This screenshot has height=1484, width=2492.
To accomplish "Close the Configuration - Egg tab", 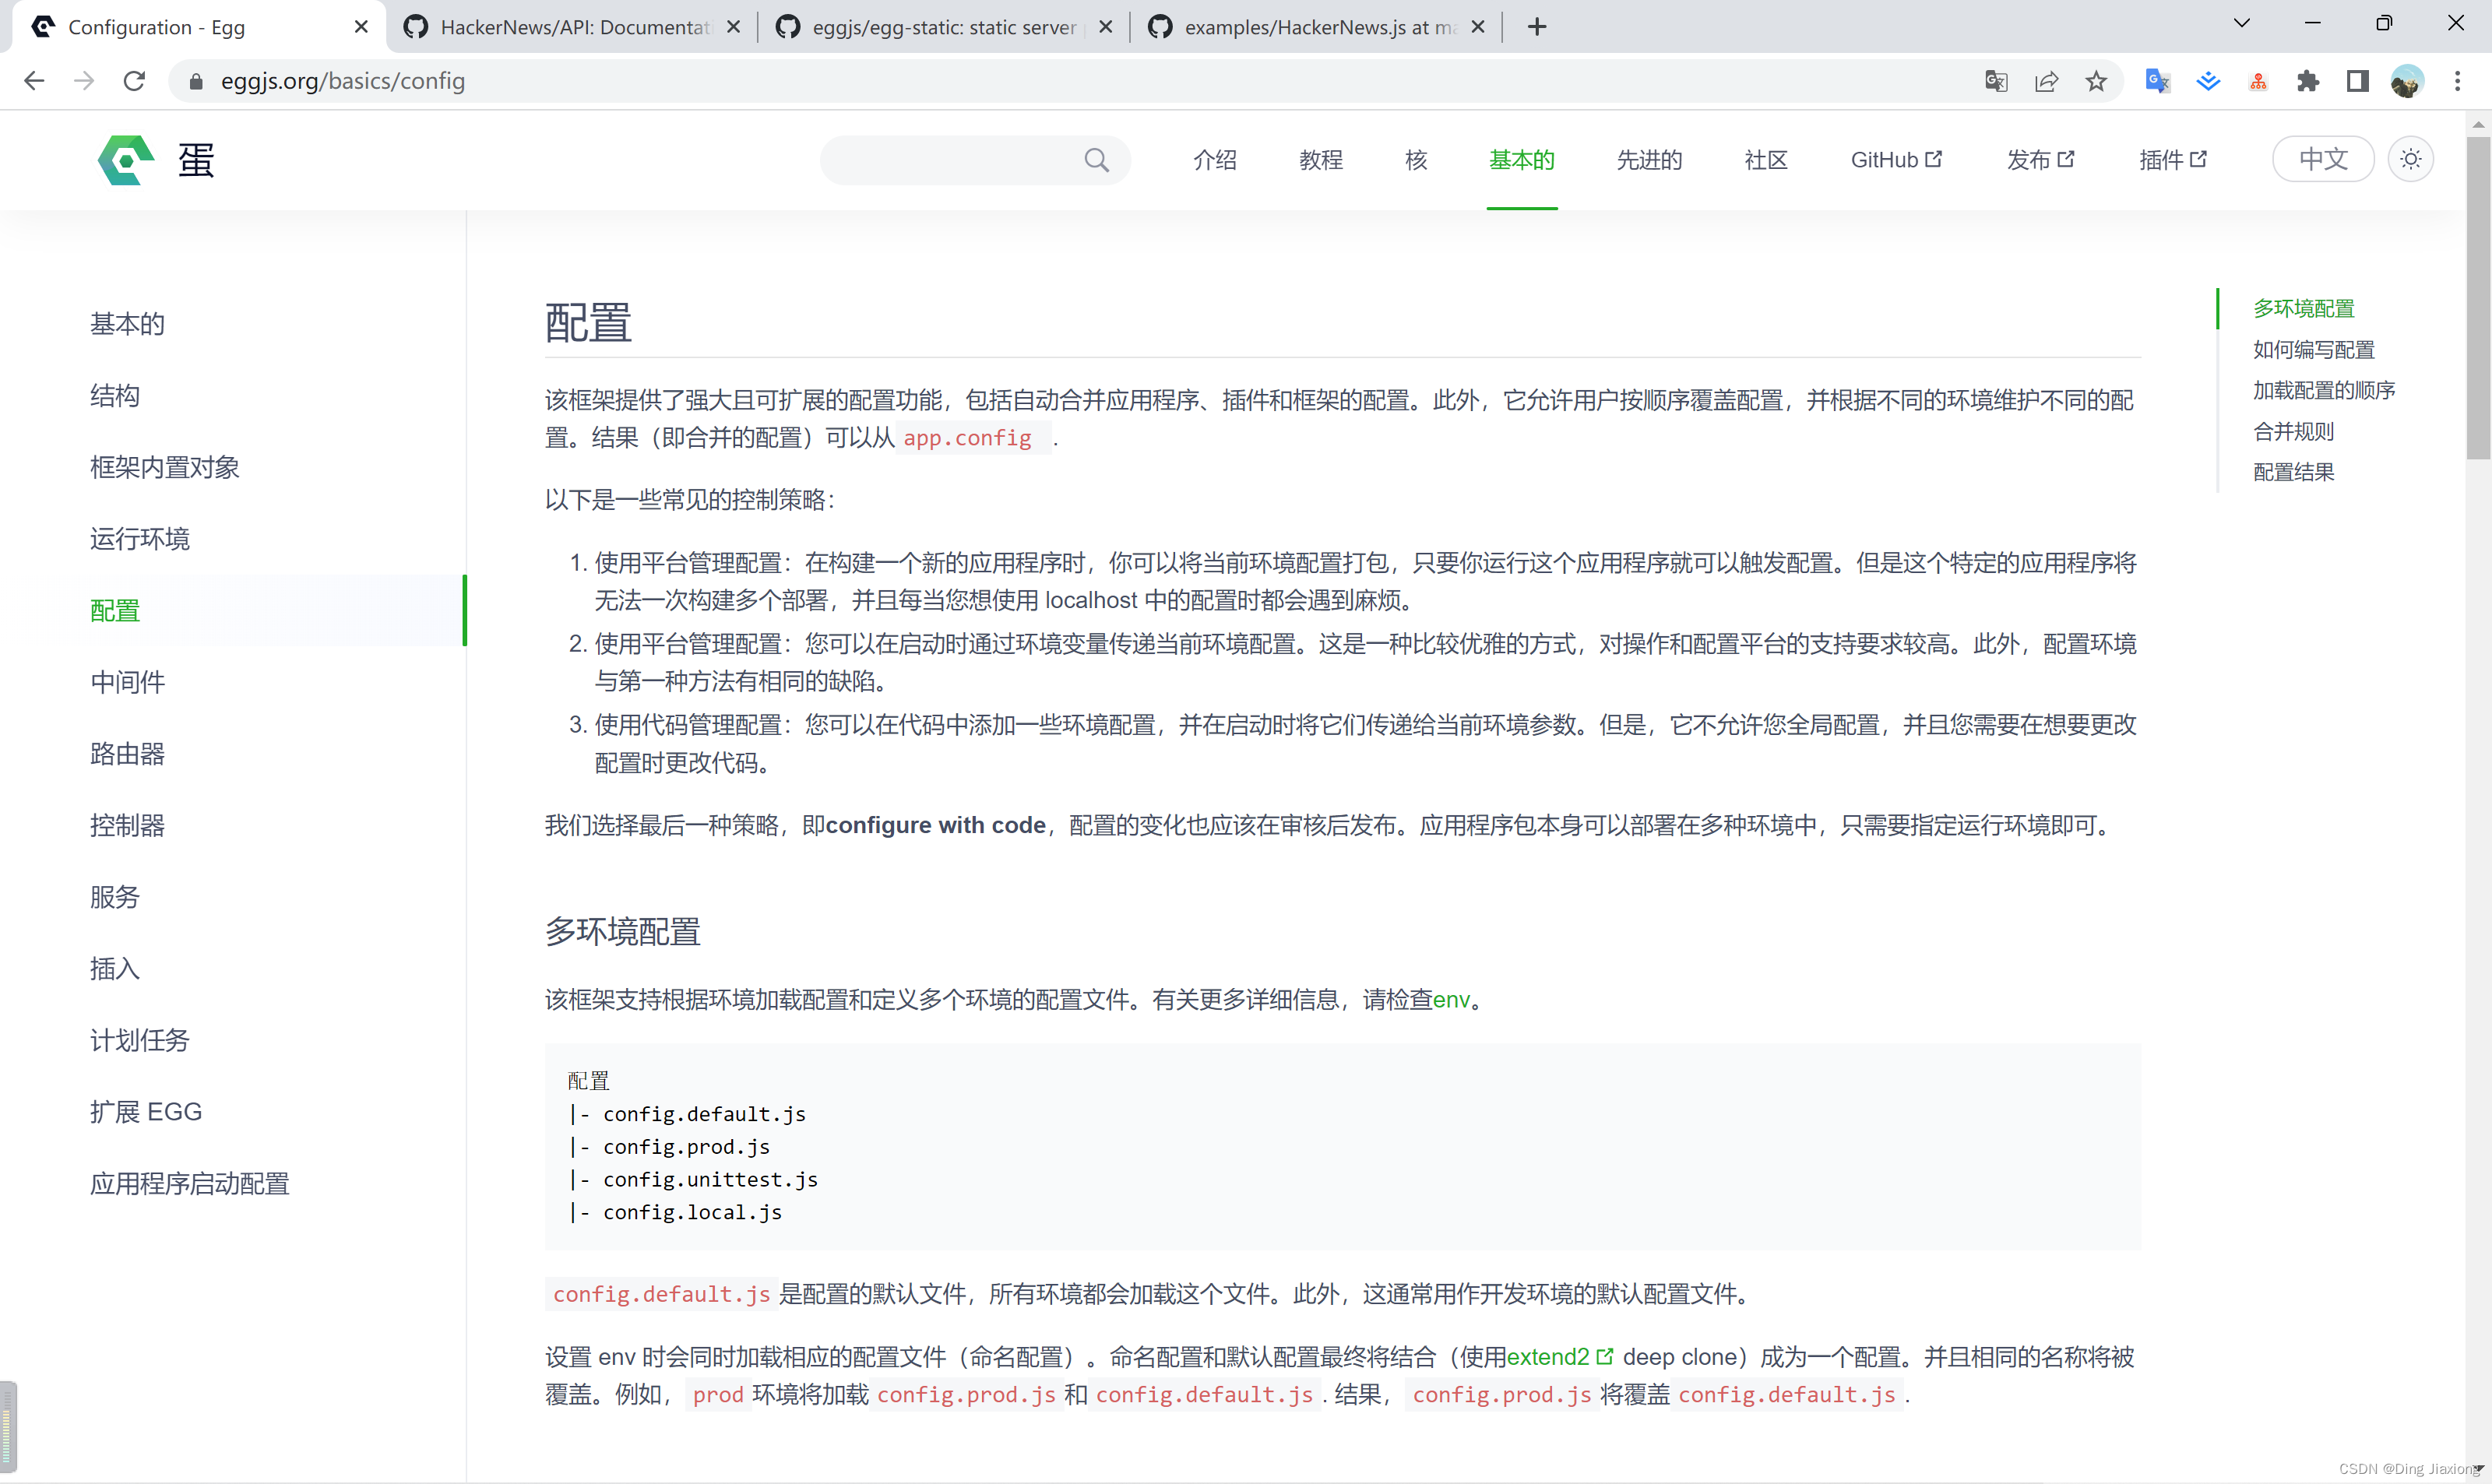I will click(x=361, y=27).
